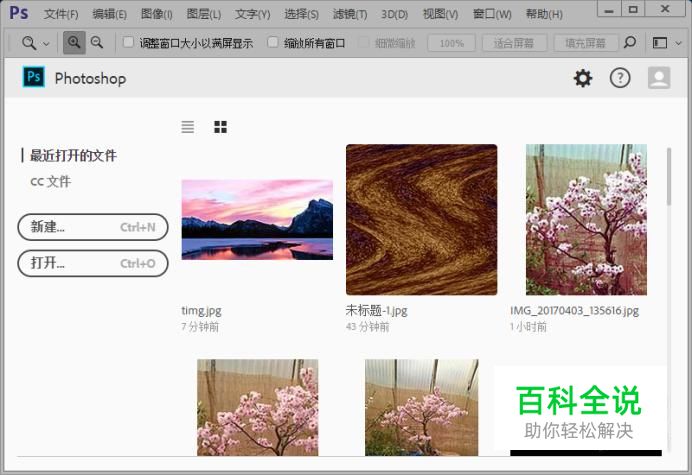
Task: Click the 未标题-1.jpg file name
Action: [376, 311]
